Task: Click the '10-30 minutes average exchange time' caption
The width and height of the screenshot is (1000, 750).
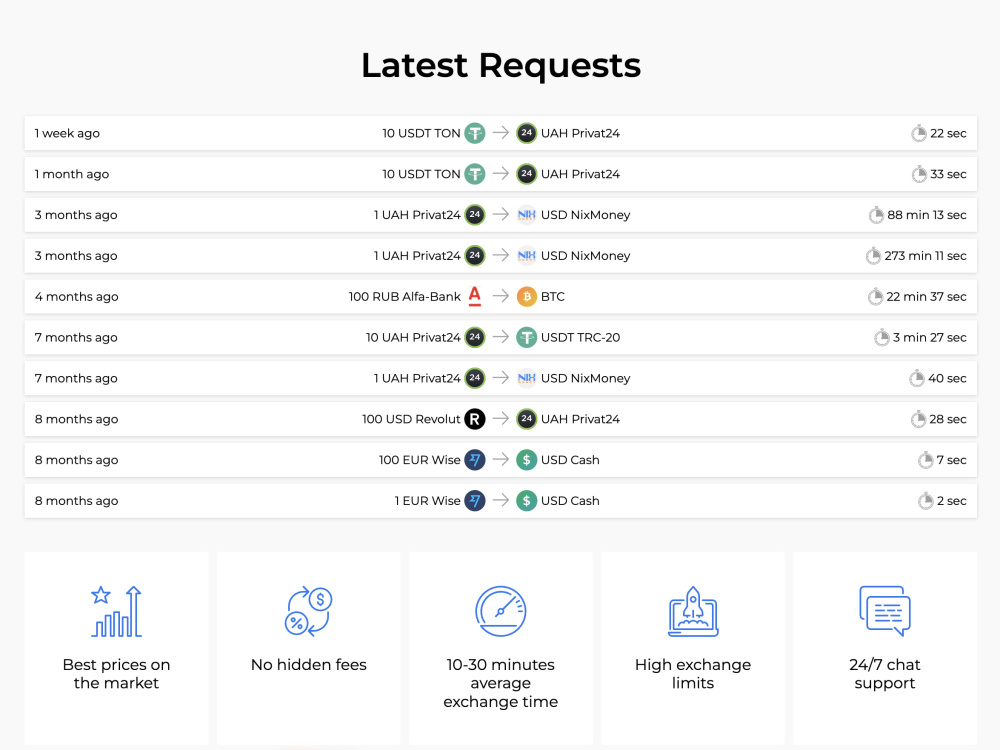Action: click(x=501, y=683)
